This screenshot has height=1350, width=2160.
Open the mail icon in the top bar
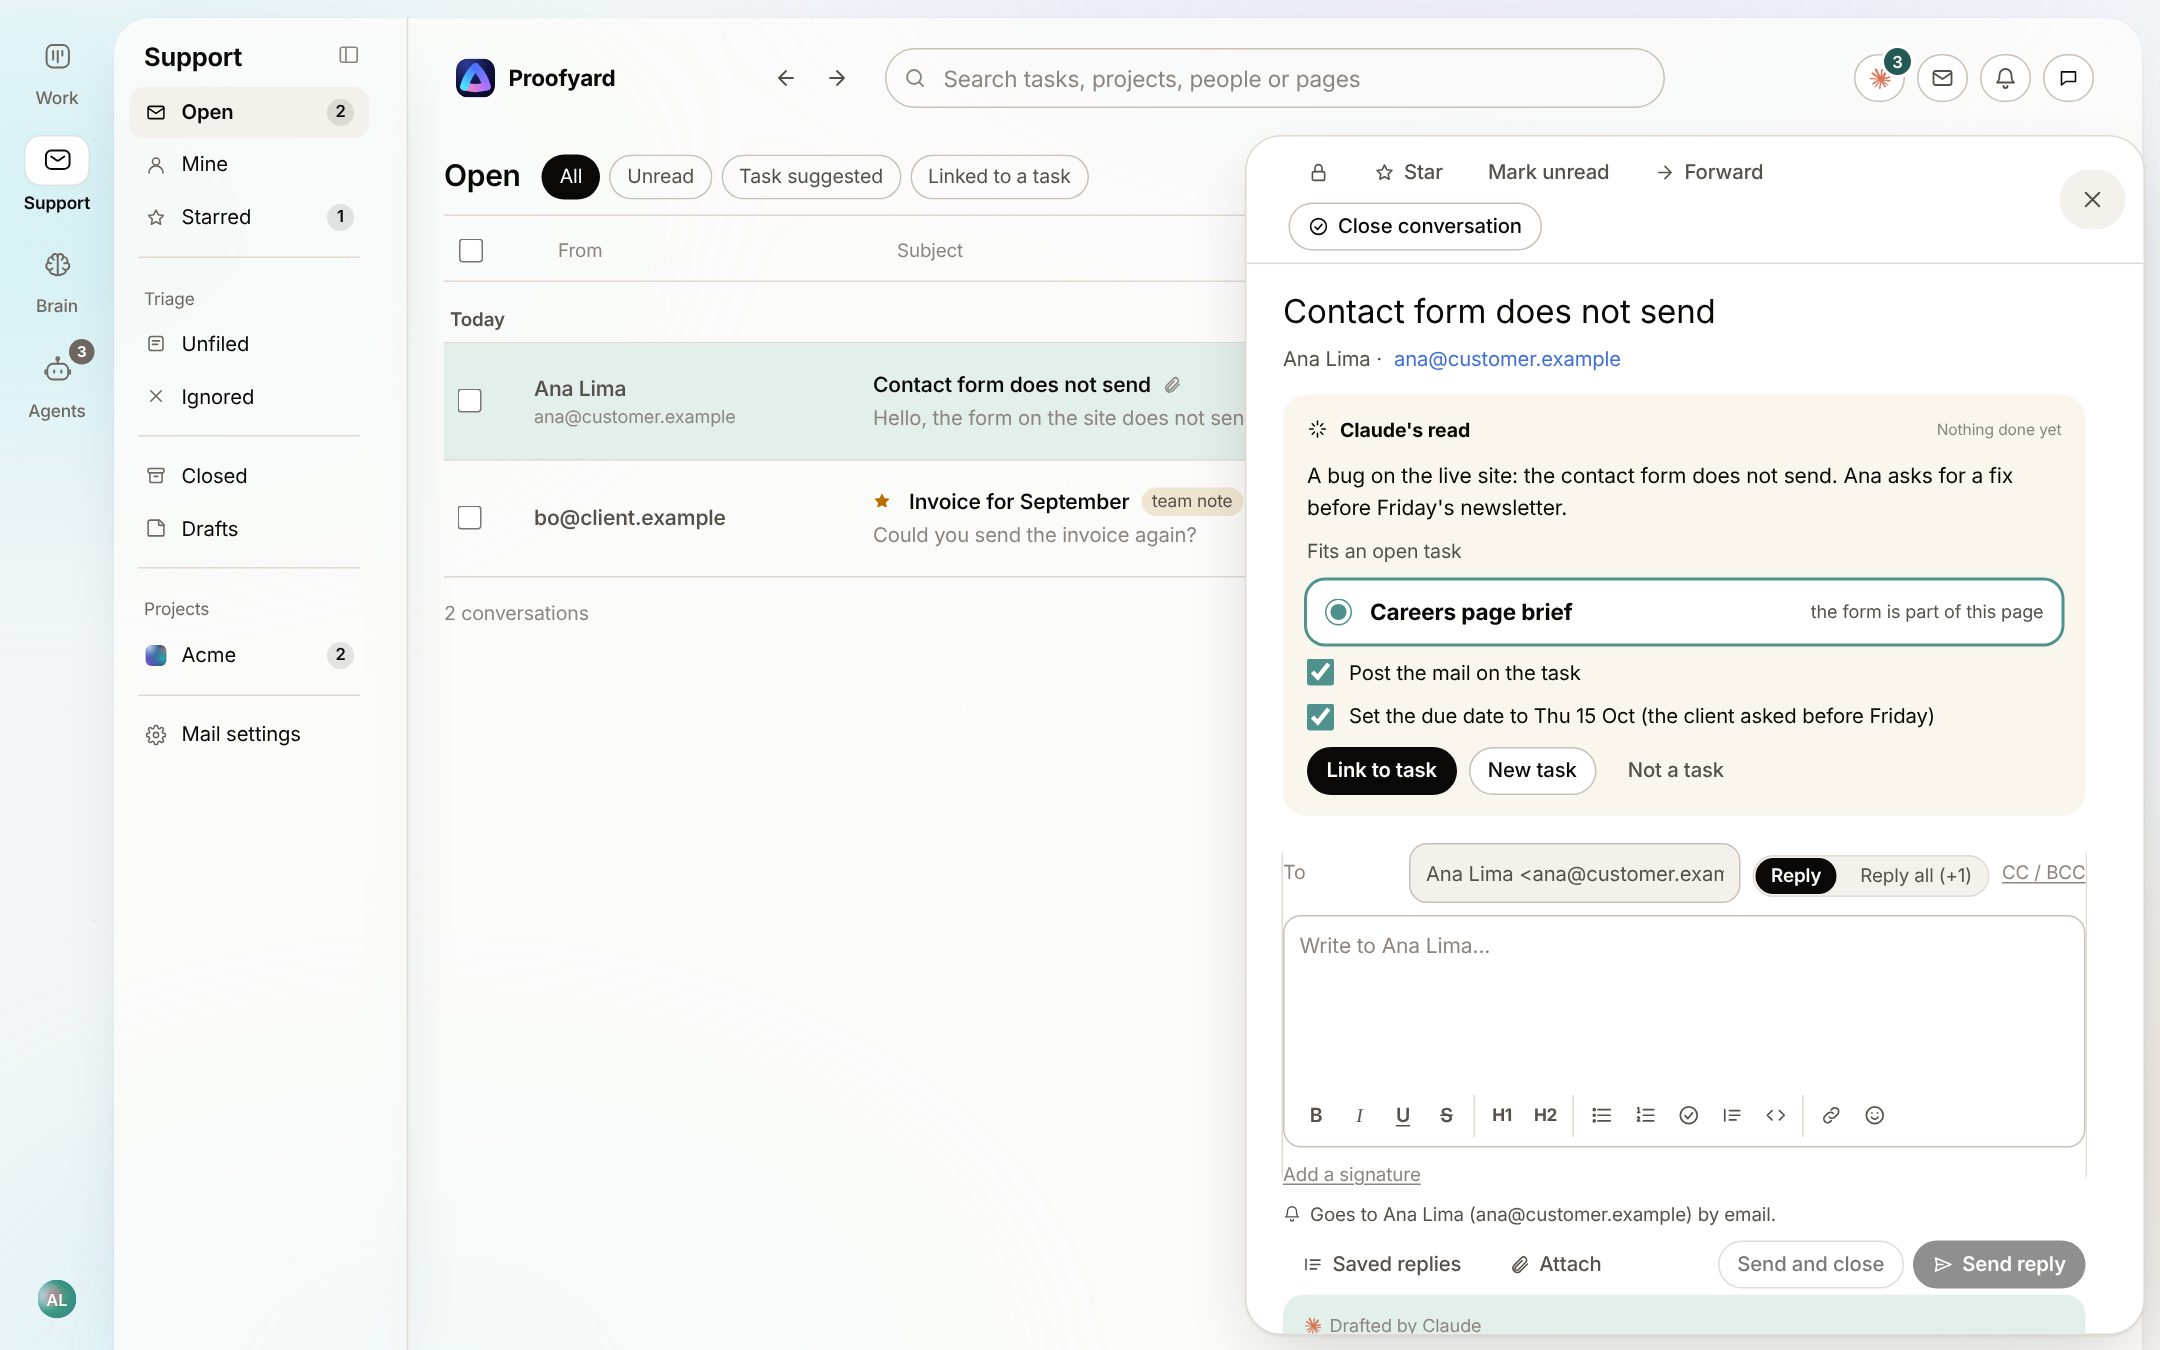(x=1942, y=78)
